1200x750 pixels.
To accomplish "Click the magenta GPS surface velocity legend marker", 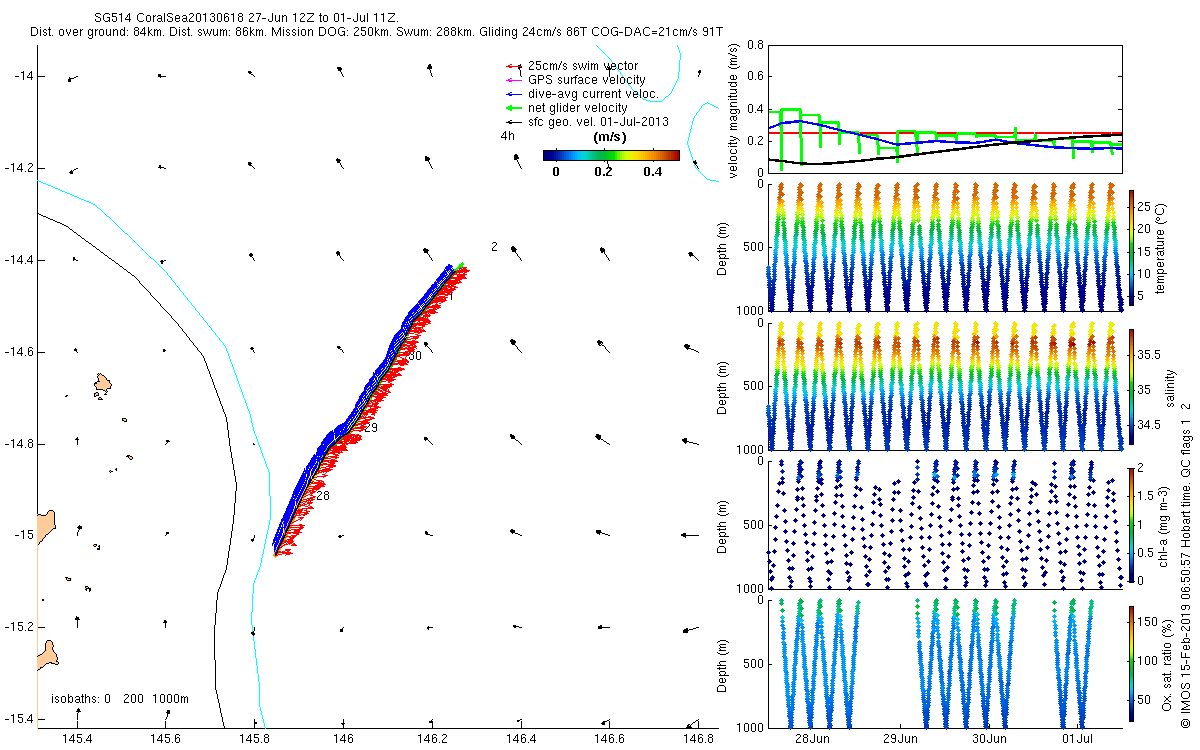I will point(514,80).
